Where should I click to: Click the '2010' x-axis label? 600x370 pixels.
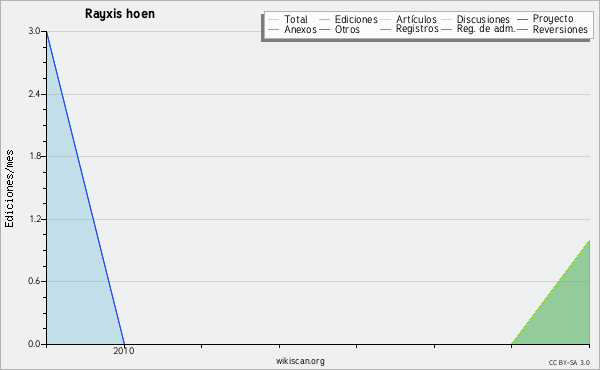coord(124,351)
